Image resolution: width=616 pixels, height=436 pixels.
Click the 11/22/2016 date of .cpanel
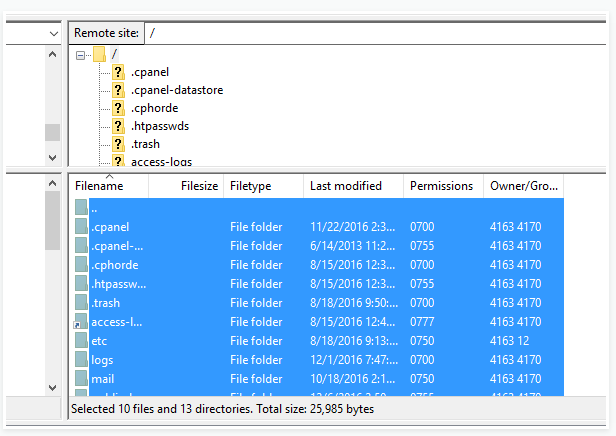(353, 227)
